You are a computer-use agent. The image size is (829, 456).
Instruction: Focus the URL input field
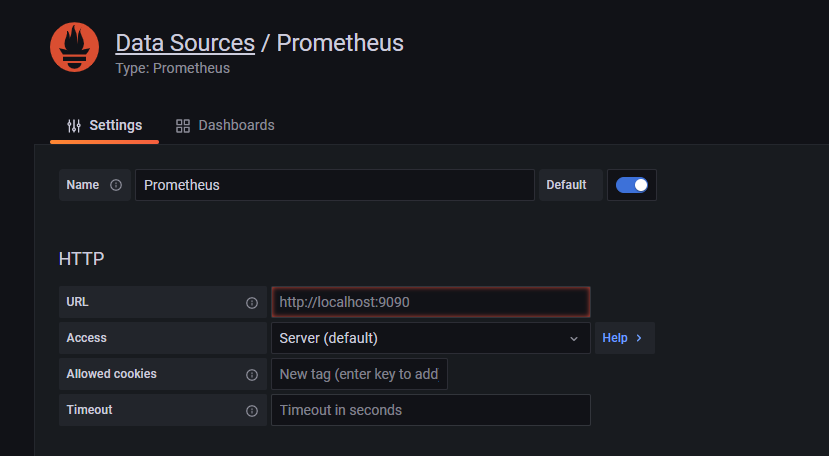coord(430,302)
